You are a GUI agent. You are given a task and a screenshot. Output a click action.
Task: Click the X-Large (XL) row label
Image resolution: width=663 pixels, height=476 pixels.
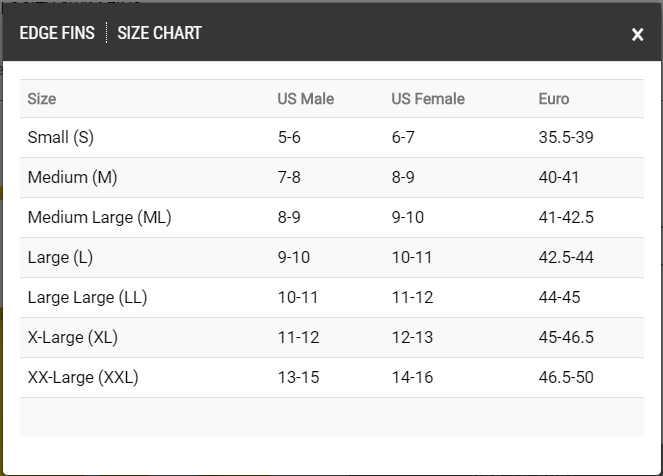click(73, 337)
